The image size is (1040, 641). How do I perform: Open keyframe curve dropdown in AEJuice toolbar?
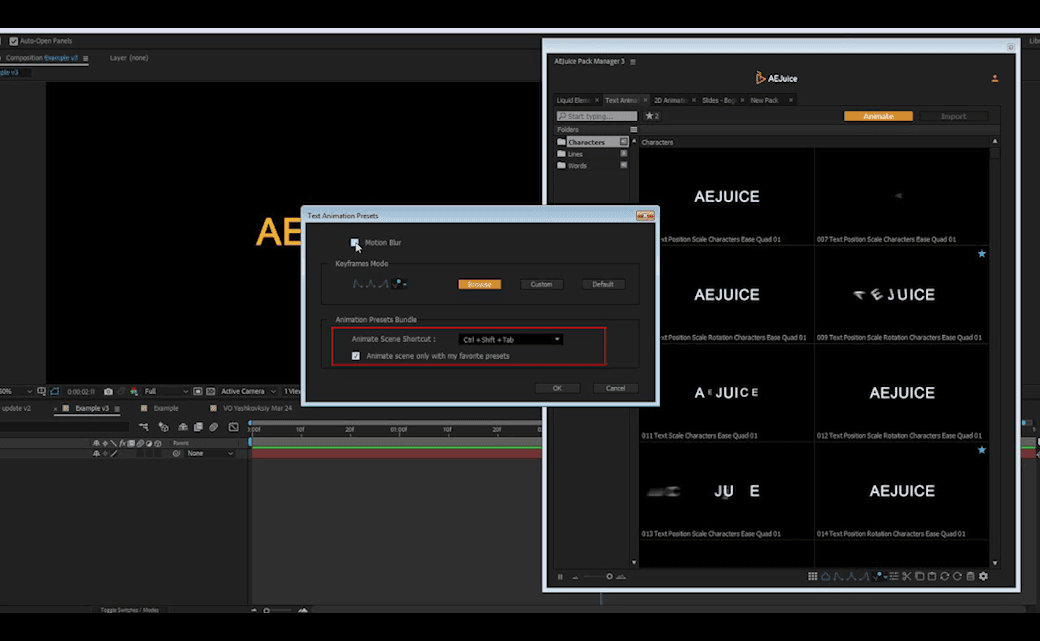pyautogui.click(x=881, y=577)
